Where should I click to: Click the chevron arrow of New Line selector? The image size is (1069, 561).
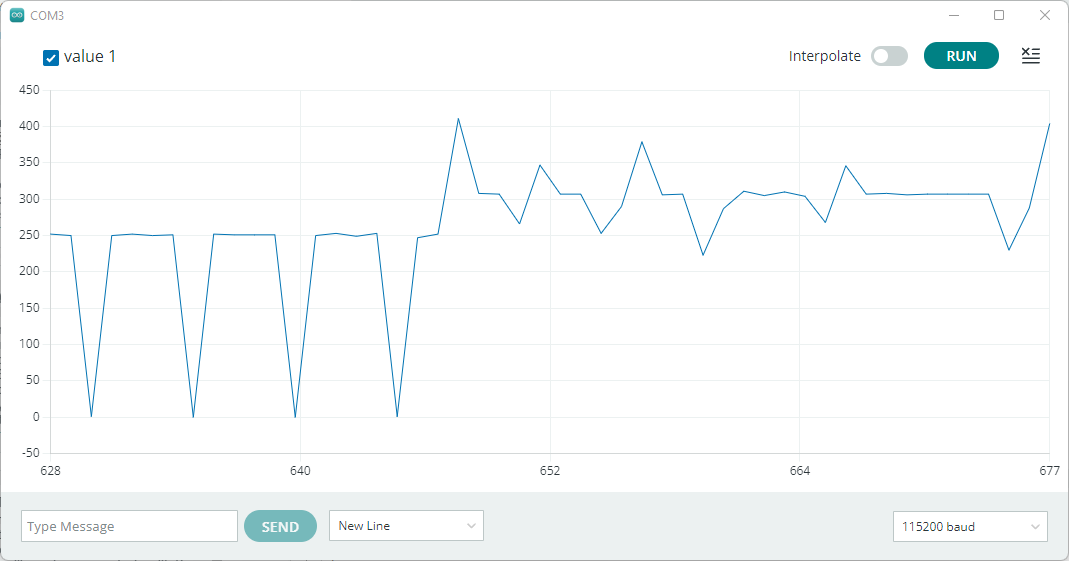pos(471,526)
